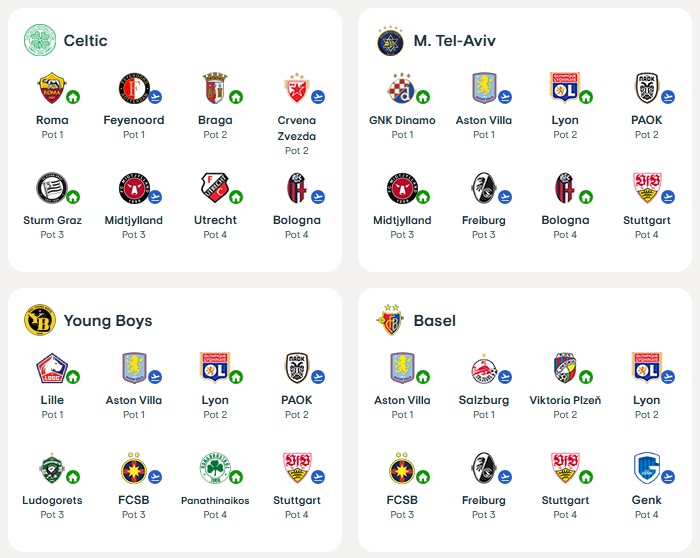Select Salzburg crest in Basel card

(x=483, y=368)
